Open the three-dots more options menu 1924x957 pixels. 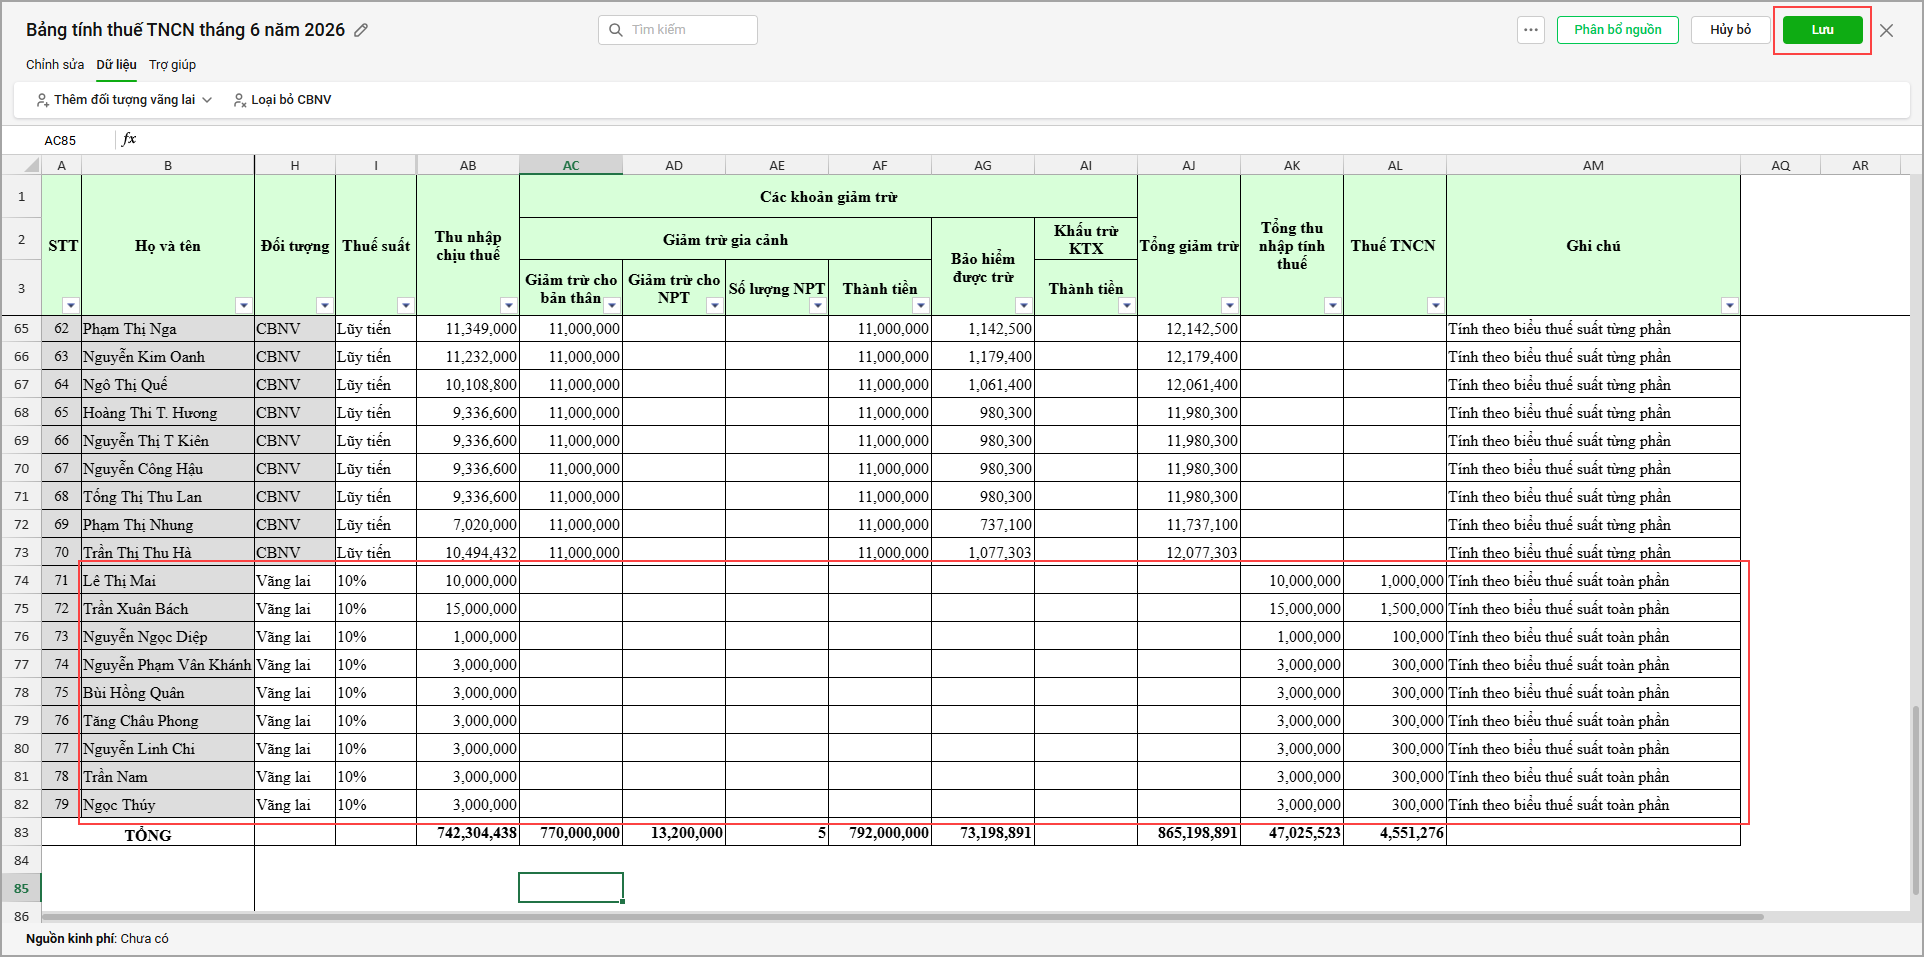point(1531,30)
